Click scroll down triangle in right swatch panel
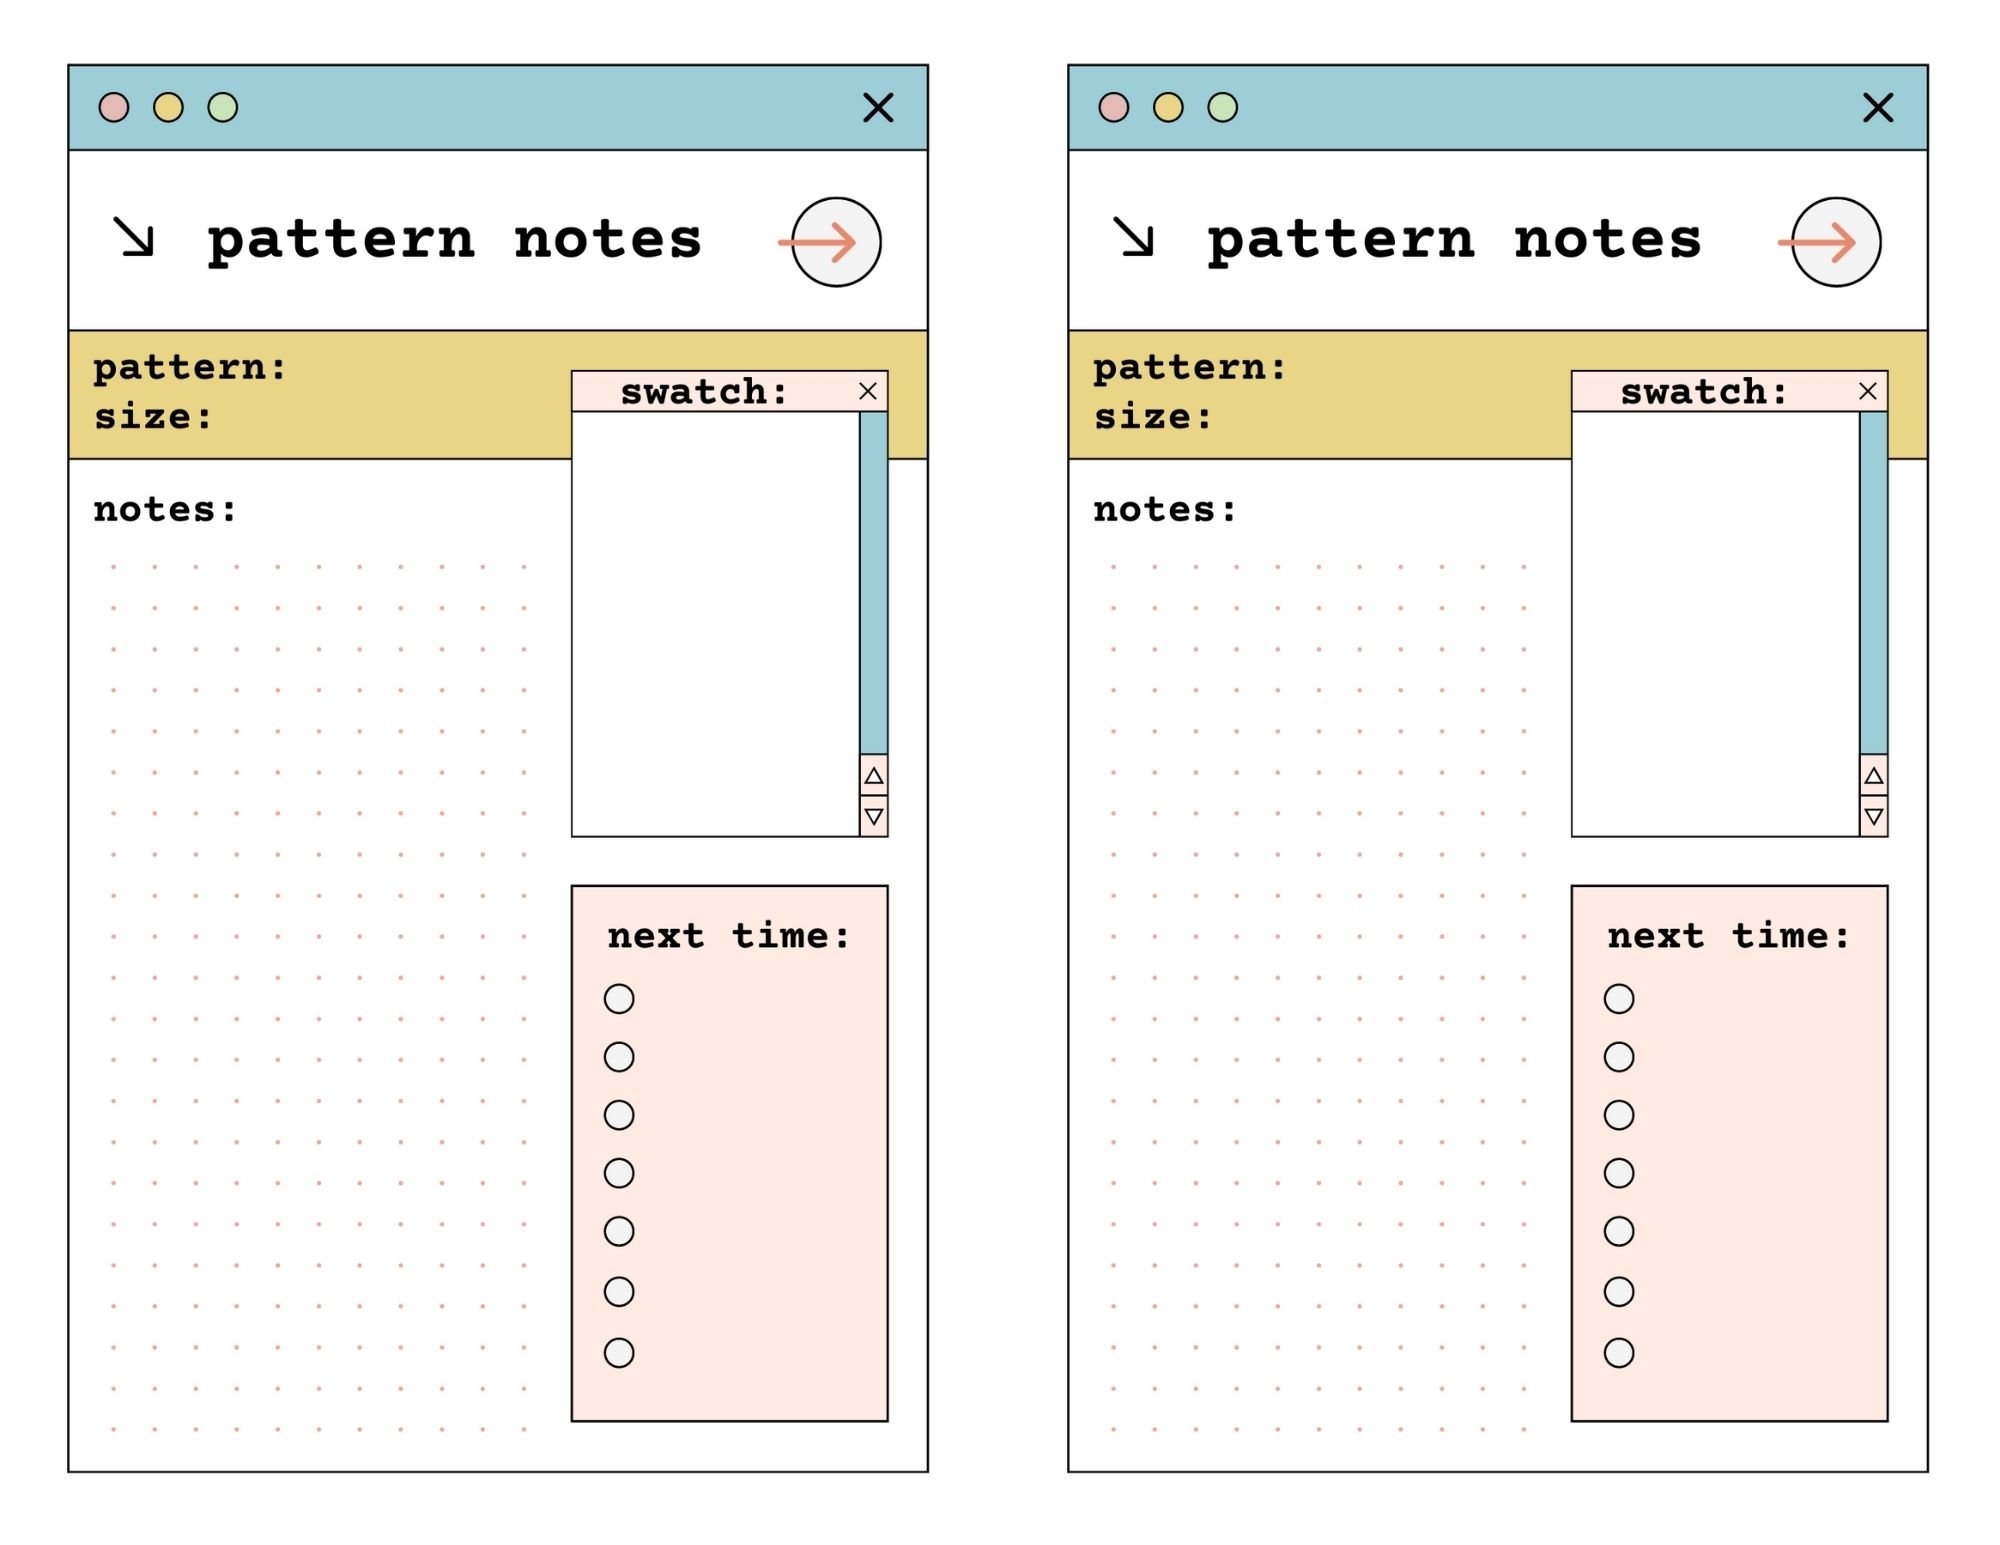Viewport: 2000px width, 1545px height. point(1873,816)
